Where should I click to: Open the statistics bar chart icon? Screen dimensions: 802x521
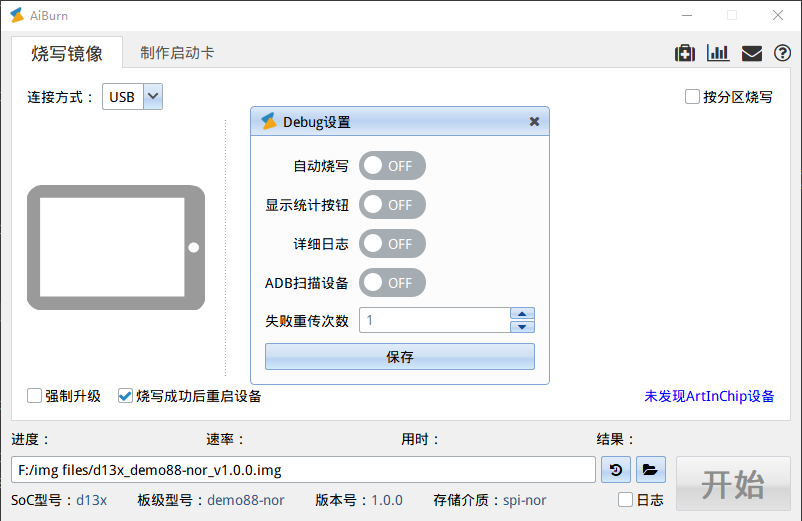(x=718, y=53)
